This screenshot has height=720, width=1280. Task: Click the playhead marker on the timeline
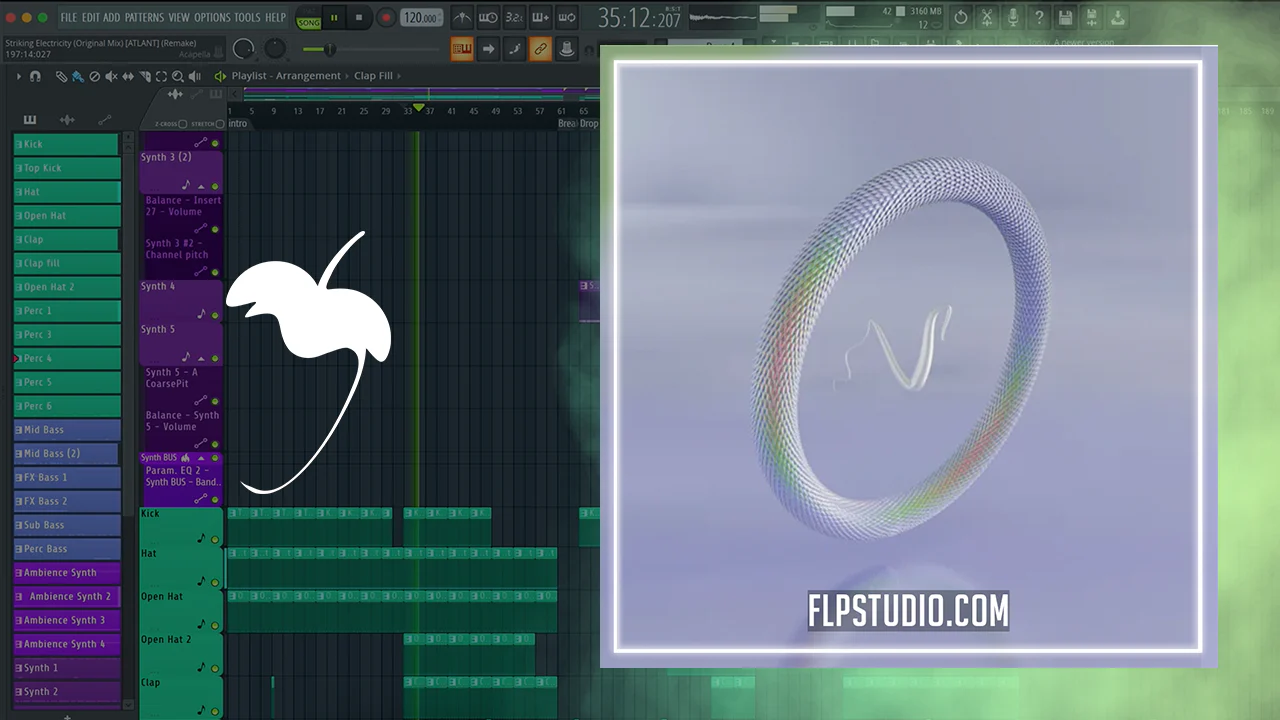coord(419,107)
